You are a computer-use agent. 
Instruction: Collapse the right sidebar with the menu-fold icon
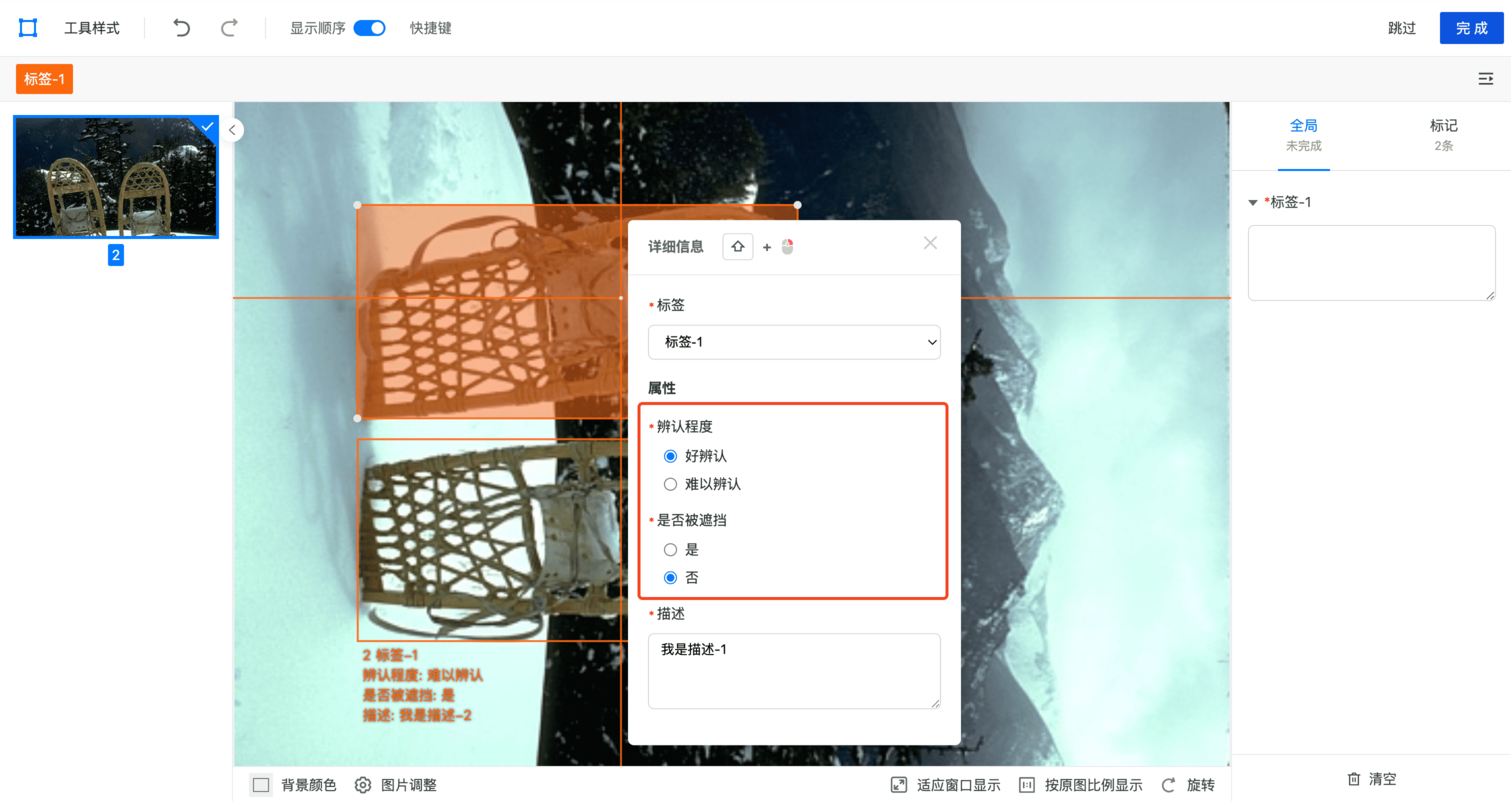point(1486,79)
